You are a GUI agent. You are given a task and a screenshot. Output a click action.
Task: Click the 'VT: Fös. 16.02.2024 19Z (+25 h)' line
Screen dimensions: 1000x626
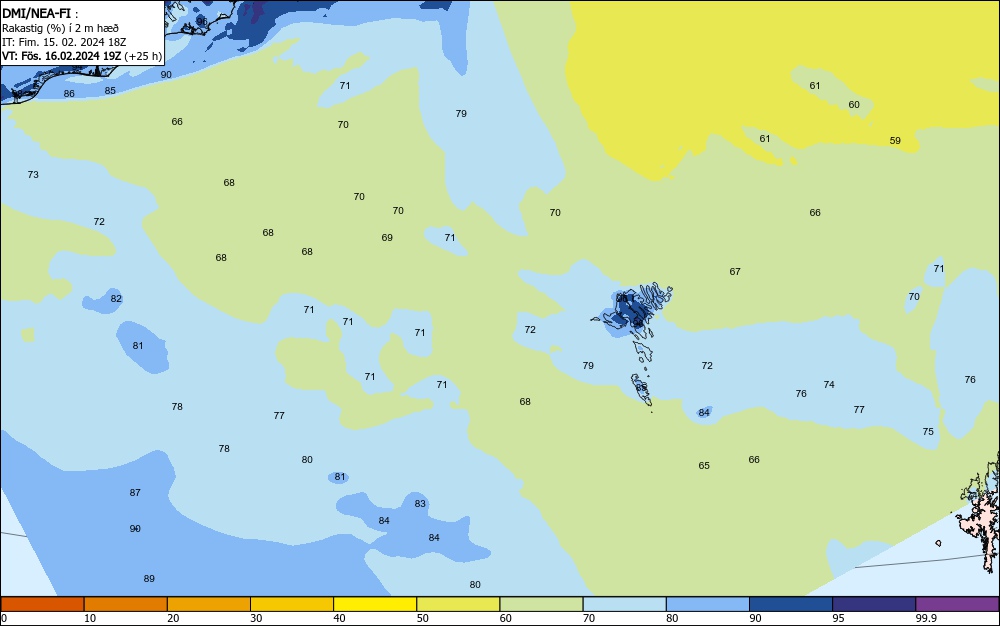(82, 56)
